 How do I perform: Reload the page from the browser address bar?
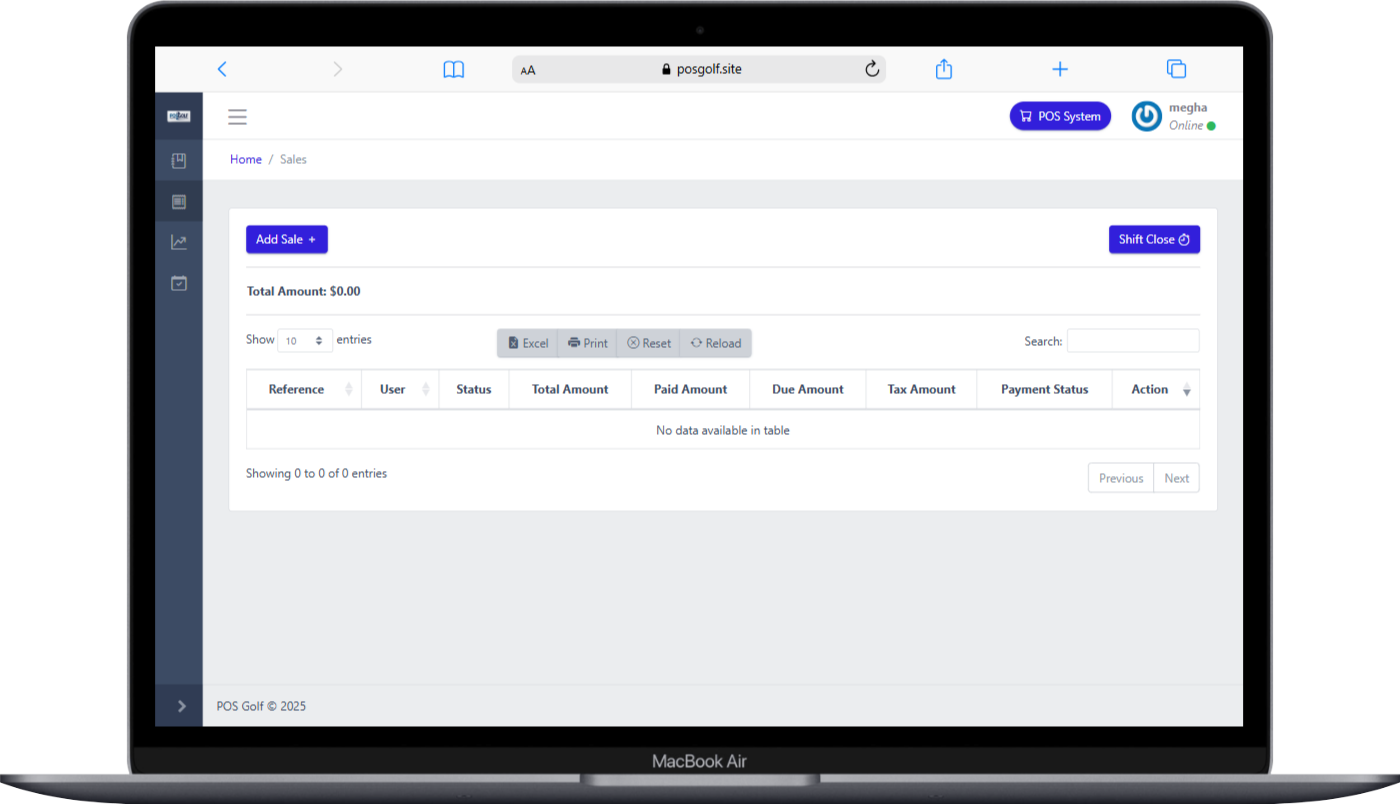tap(871, 69)
